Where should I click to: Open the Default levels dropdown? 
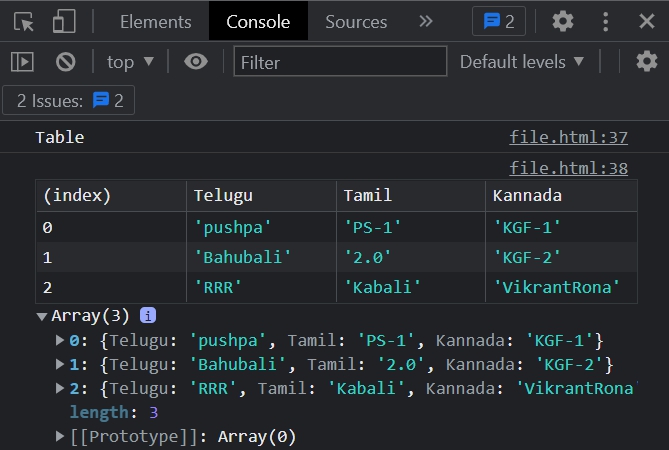[522, 62]
